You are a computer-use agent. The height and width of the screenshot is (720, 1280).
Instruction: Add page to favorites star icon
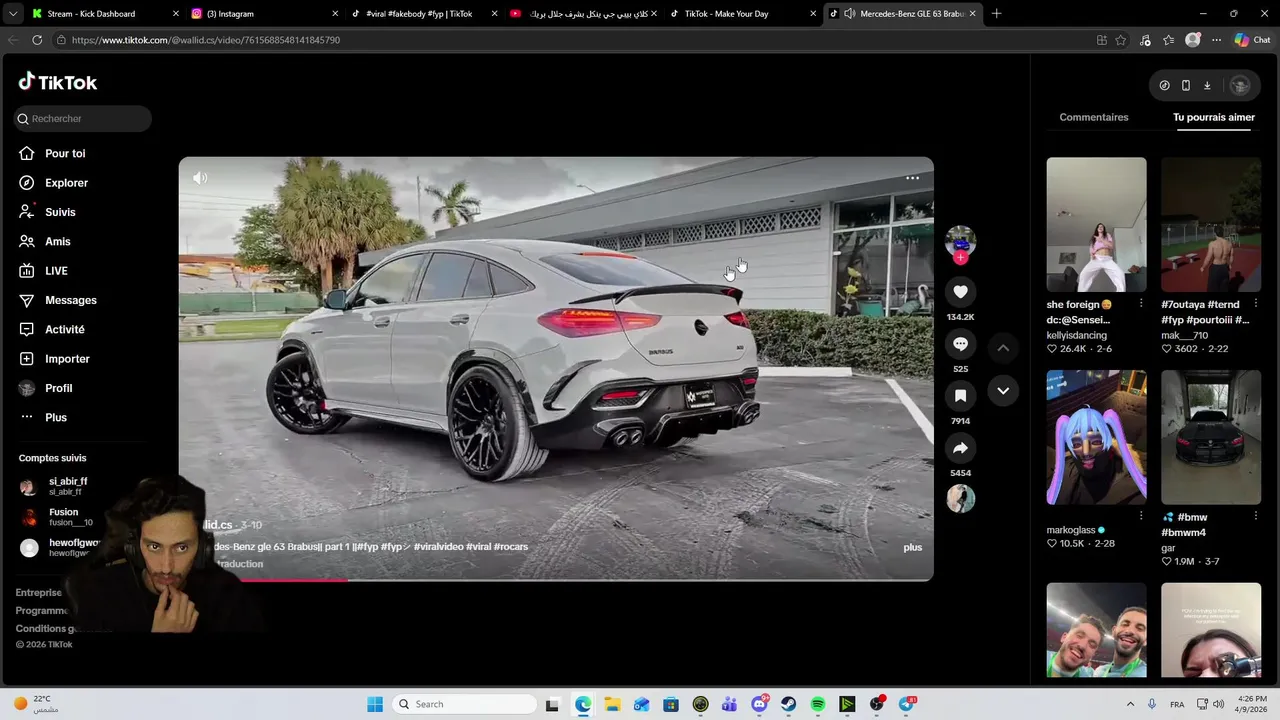tap(1121, 40)
